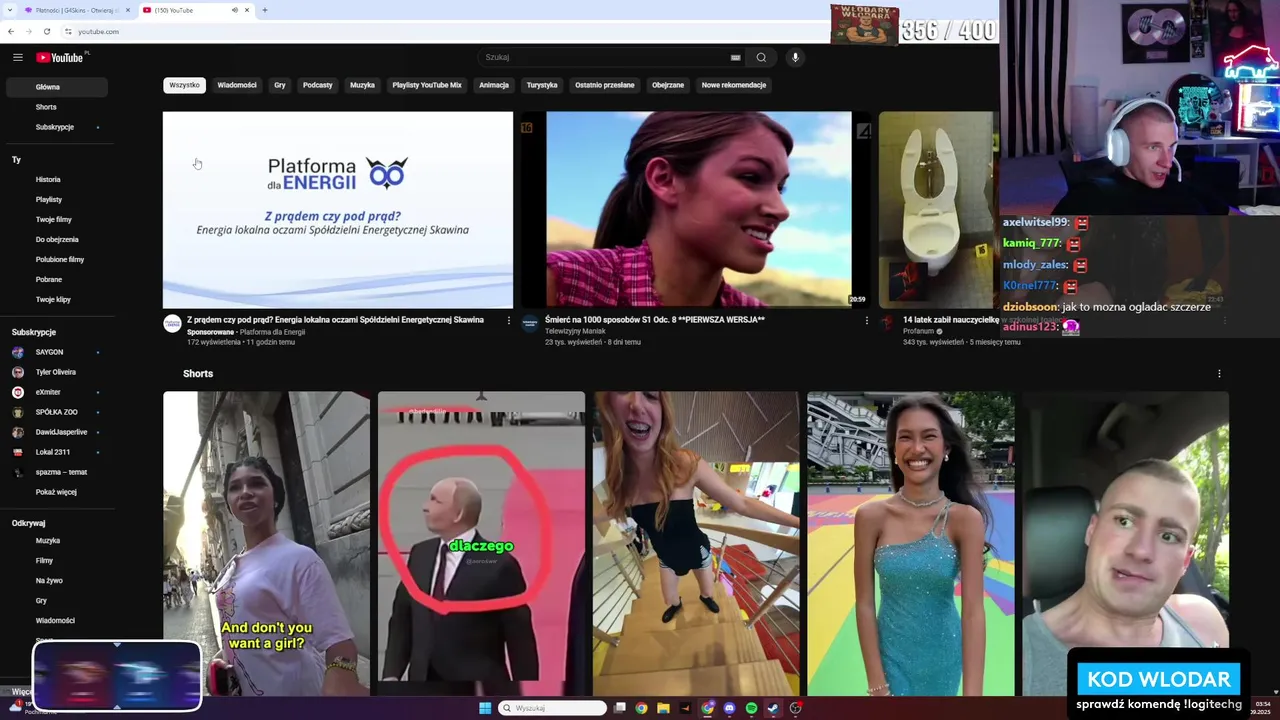This screenshot has width=1280, height=720.
Task: Open Discord from the taskbar
Action: coord(729,708)
